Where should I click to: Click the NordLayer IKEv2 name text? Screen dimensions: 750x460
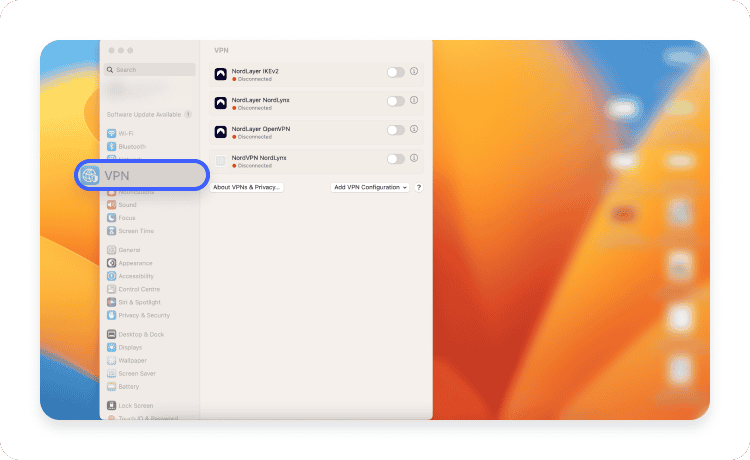pos(255,71)
